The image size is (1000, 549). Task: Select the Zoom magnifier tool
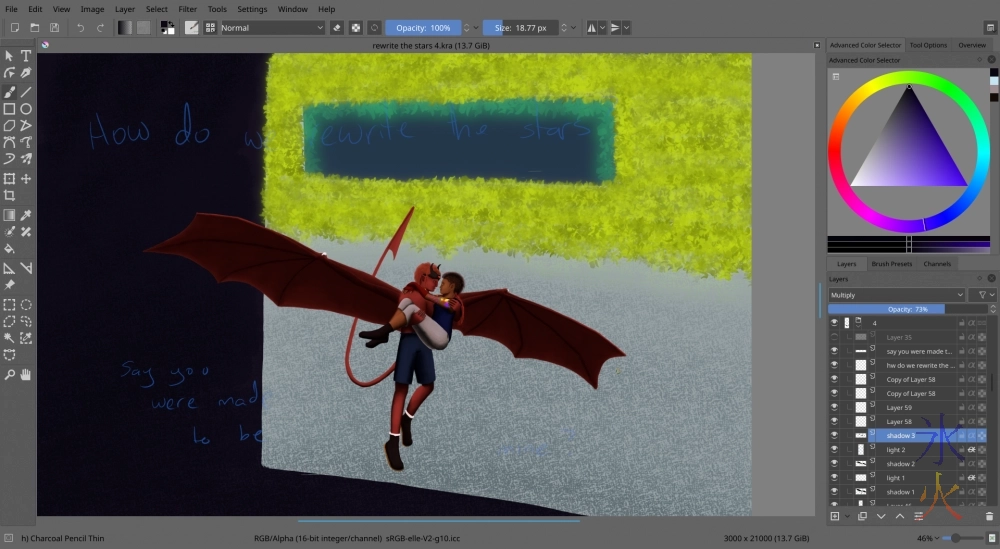(x=9, y=374)
